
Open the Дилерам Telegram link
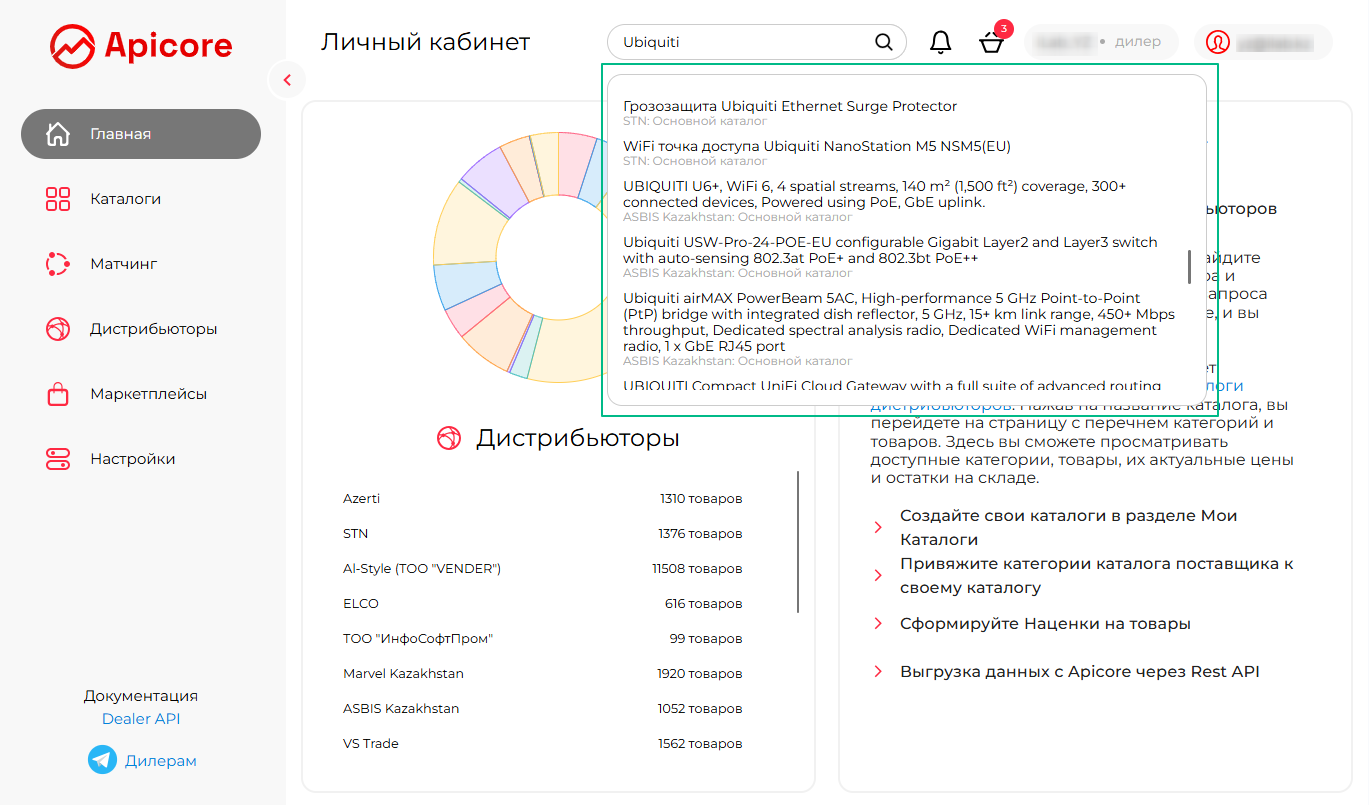(160, 761)
